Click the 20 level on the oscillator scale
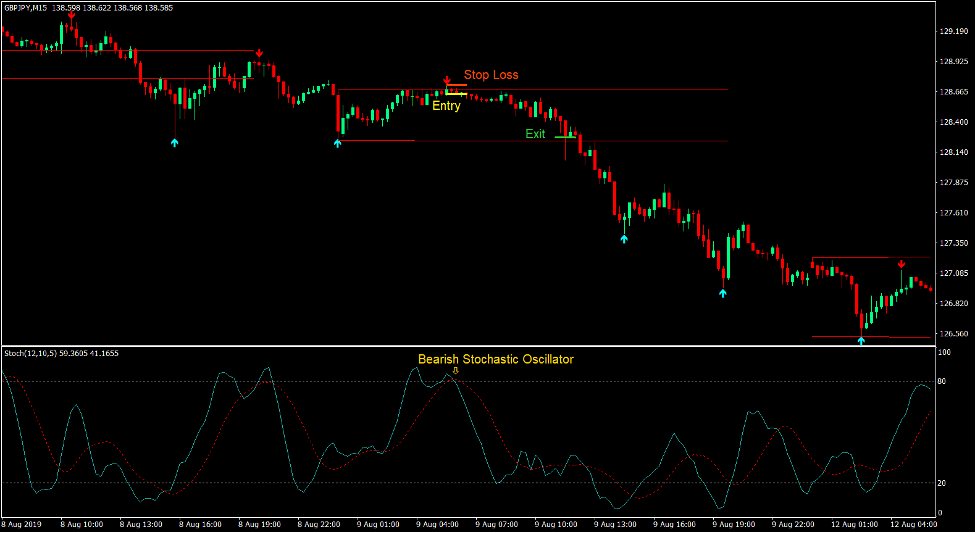977x533 pixels. (x=943, y=483)
